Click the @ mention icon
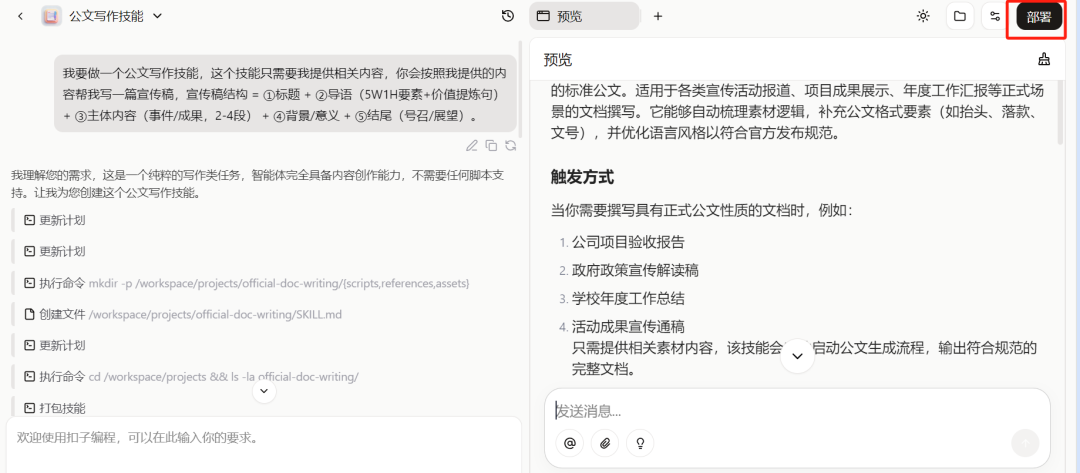This screenshot has width=1080, height=473. click(570, 443)
